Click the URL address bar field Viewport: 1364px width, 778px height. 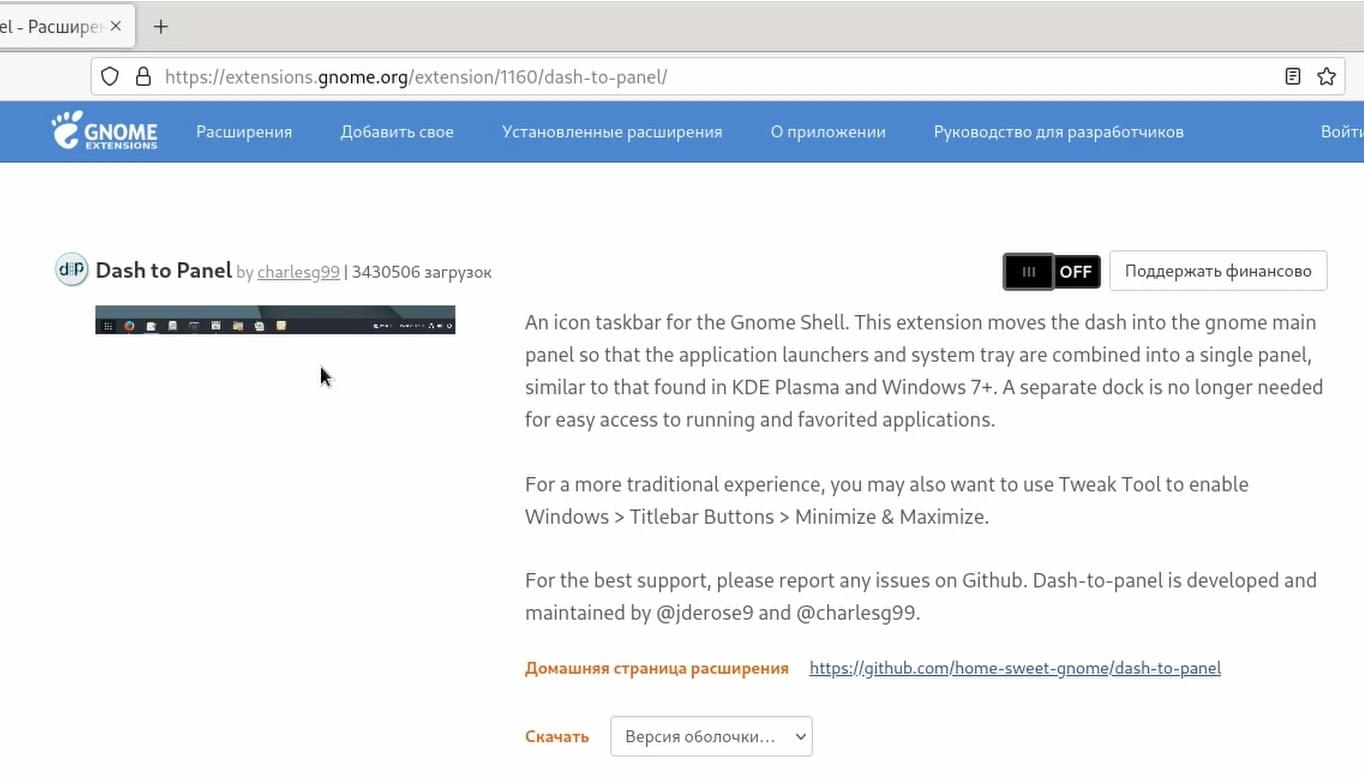click(x=720, y=77)
